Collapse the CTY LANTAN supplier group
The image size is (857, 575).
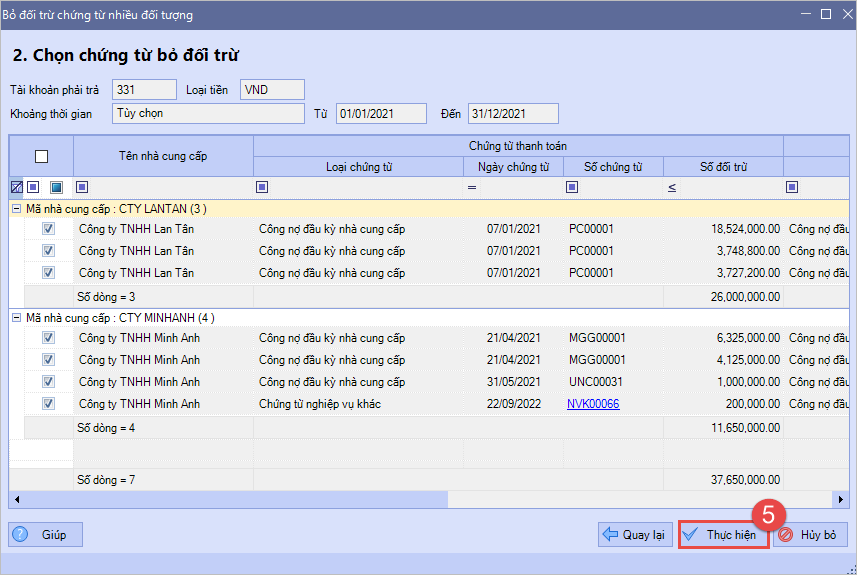(16, 208)
